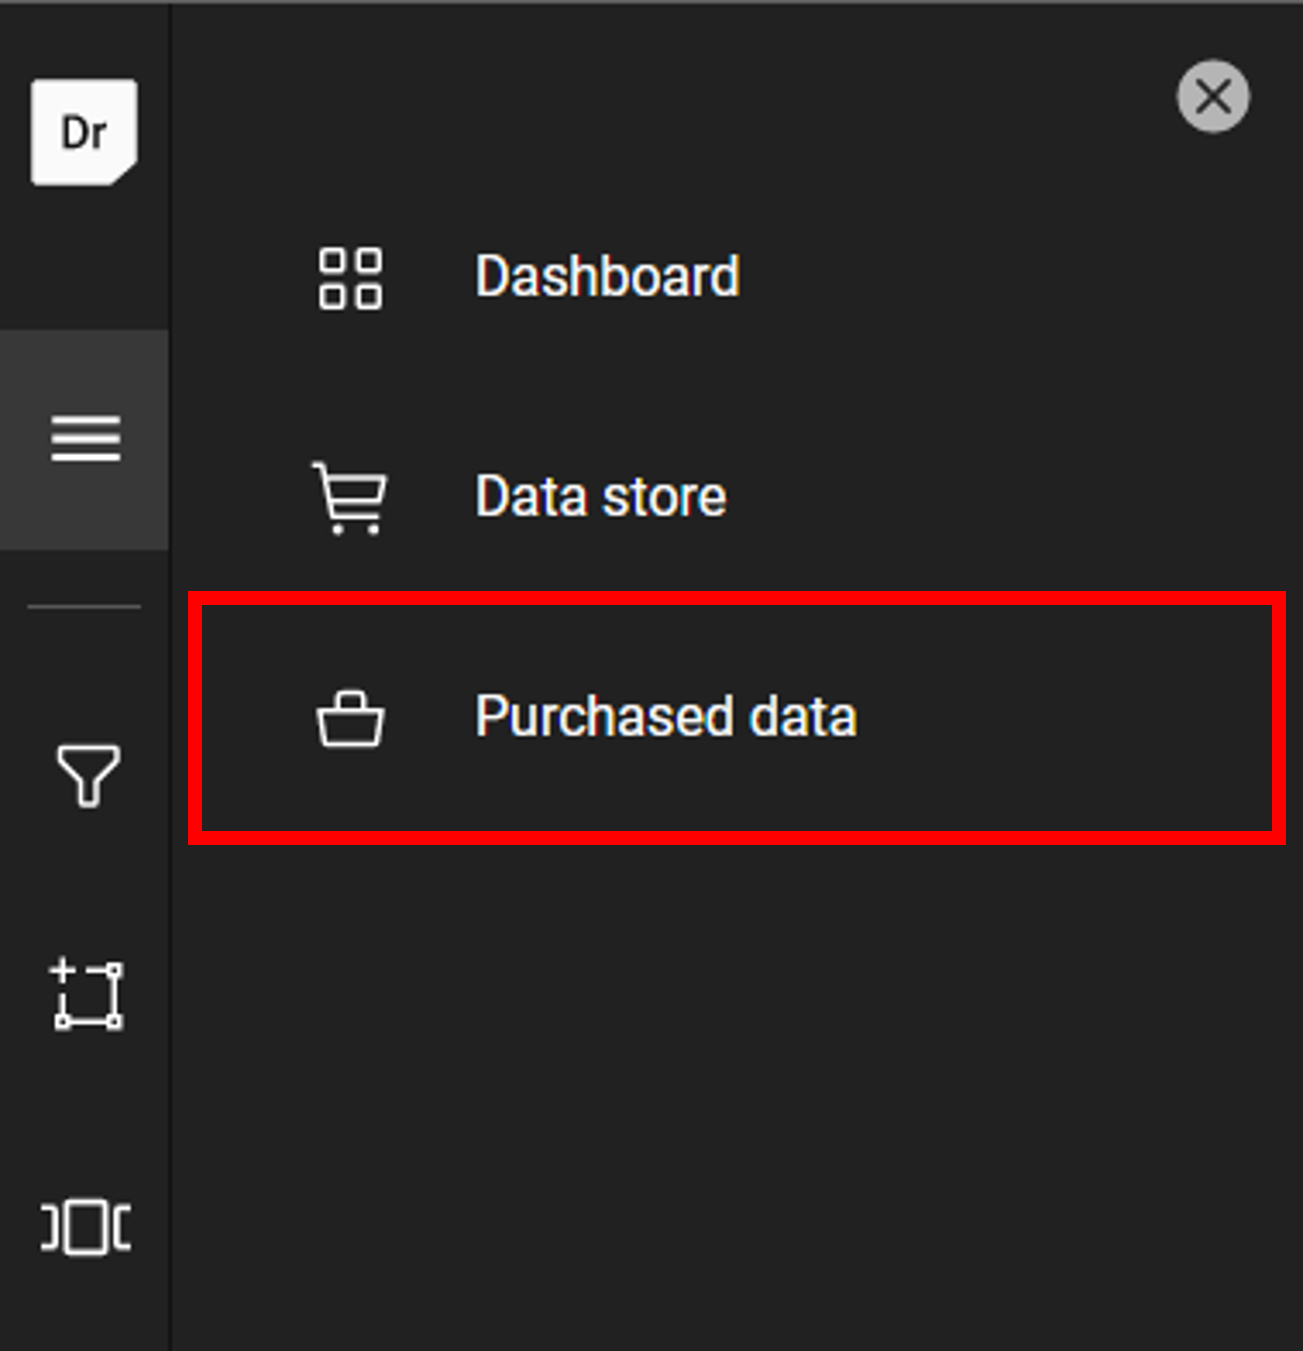1303x1351 pixels.
Task: Click the Purchased data basket icon
Action: pos(350,718)
